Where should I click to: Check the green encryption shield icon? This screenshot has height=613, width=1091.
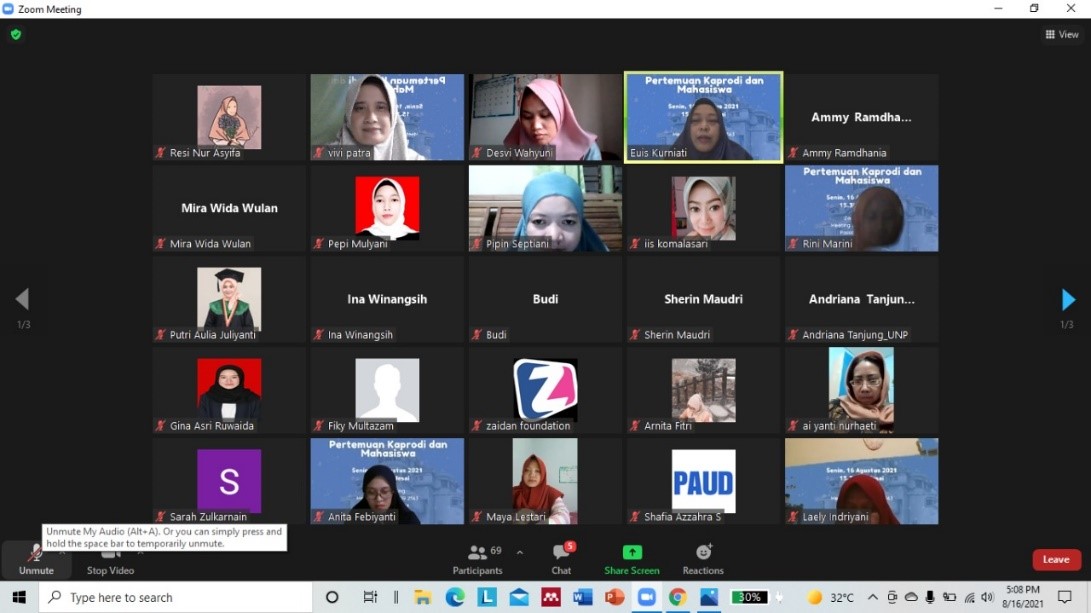(16, 34)
